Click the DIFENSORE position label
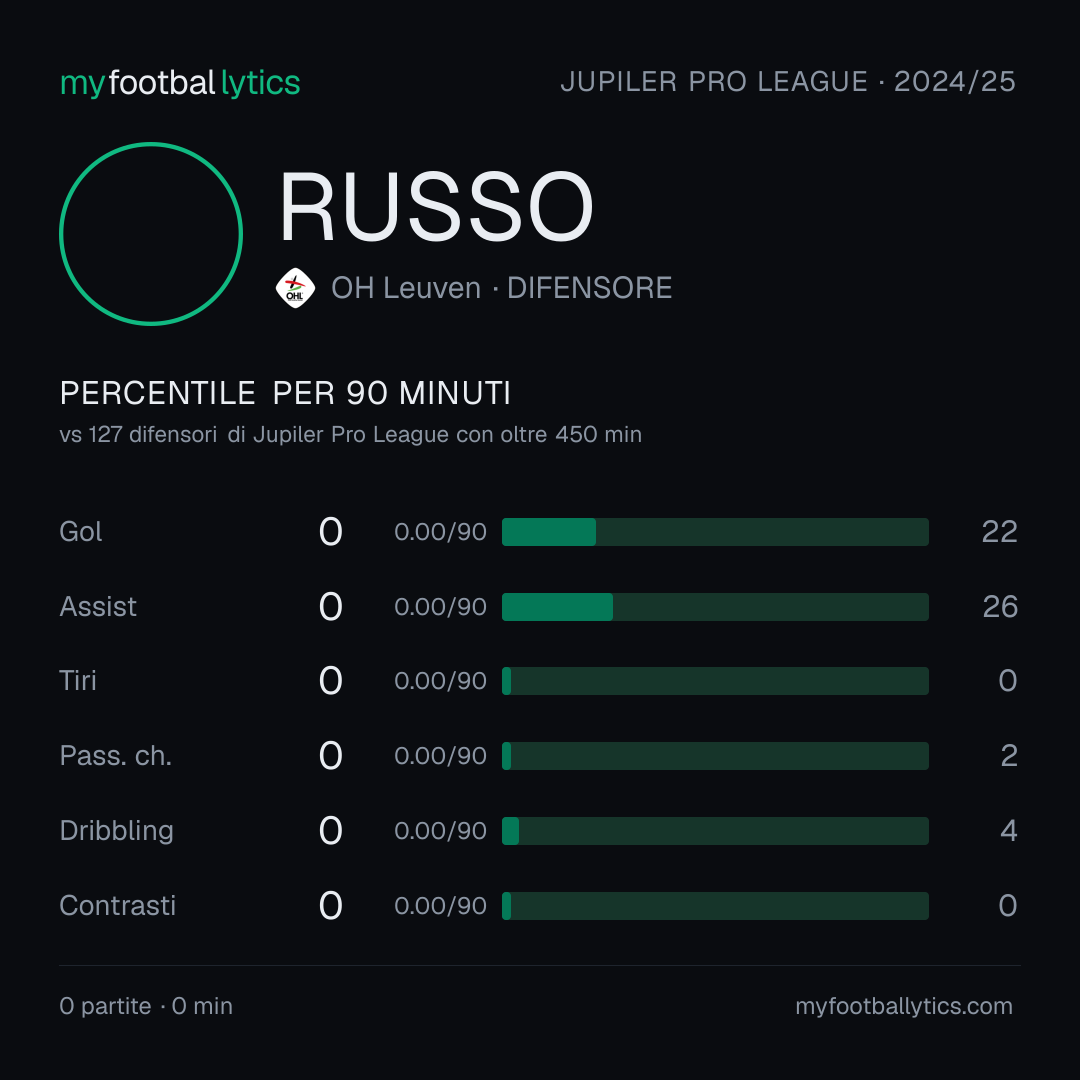This screenshot has height=1080, width=1080. (x=590, y=288)
